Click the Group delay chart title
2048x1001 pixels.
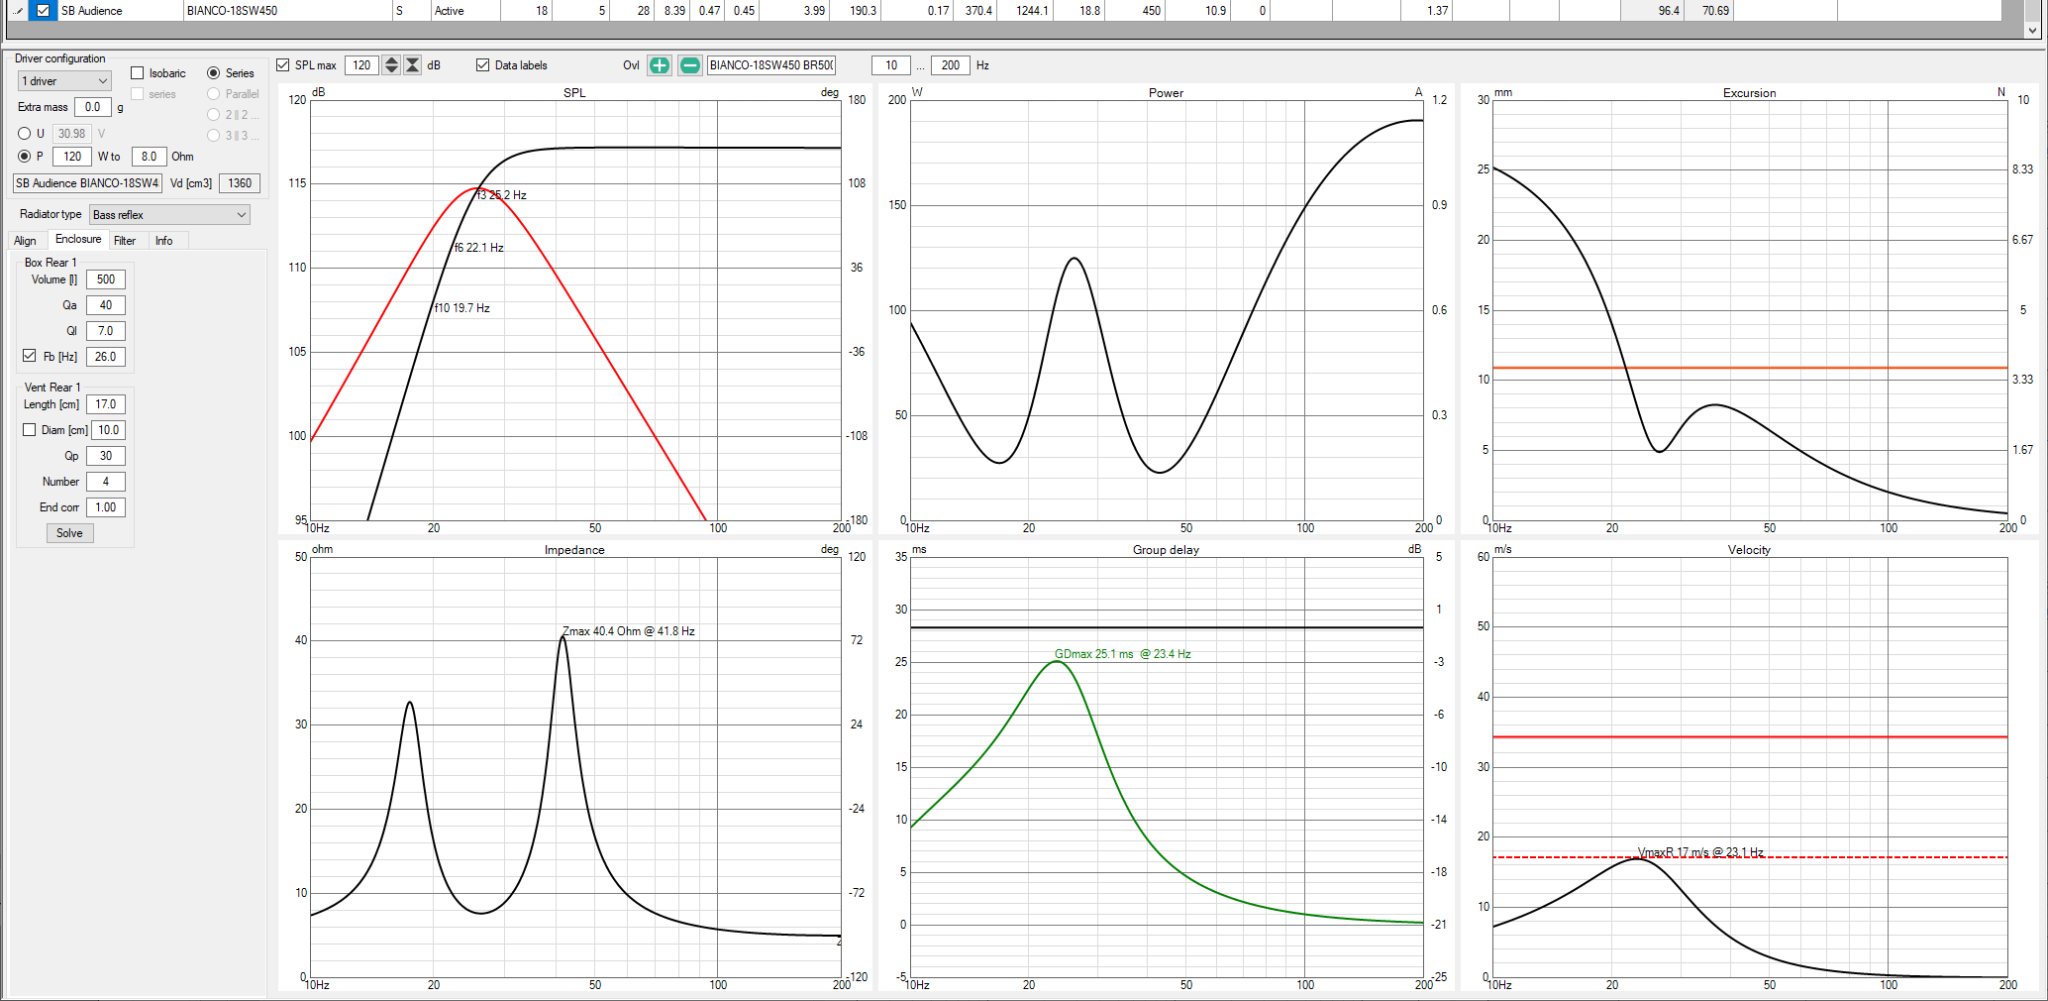[x=1166, y=550]
